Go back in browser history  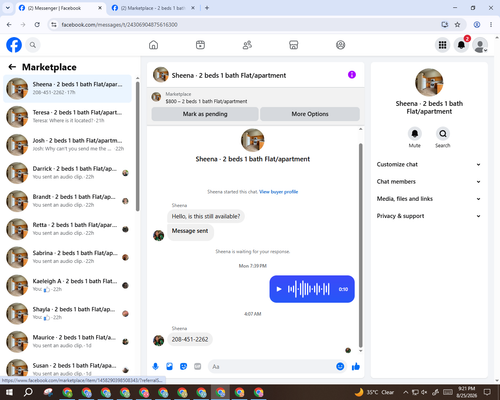[x=9, y=24]
